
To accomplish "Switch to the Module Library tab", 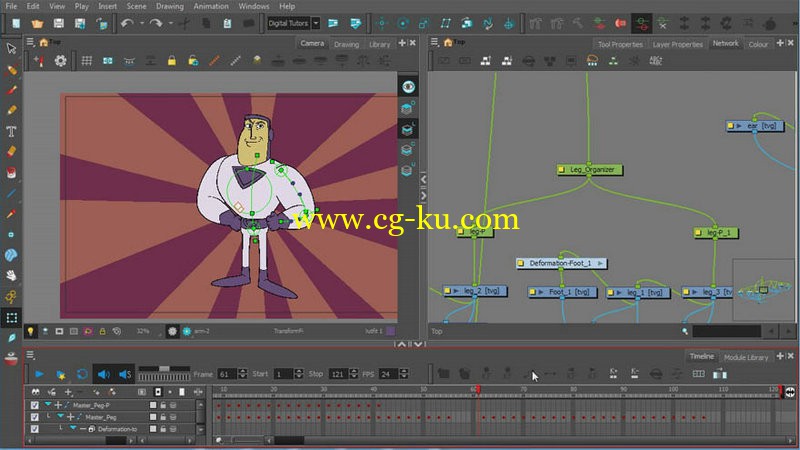I will pos(746,357).
